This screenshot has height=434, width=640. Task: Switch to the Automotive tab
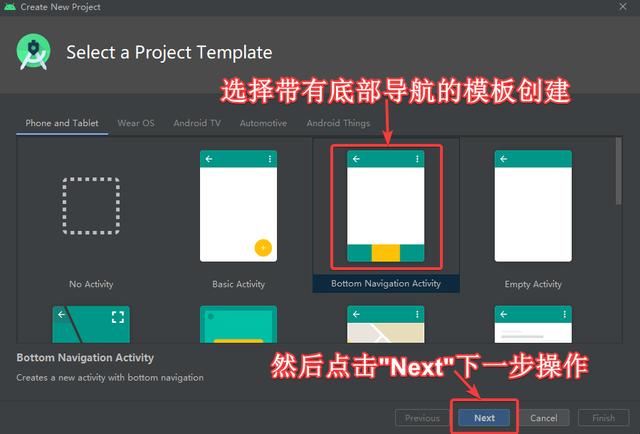pyautogui.click(x=263, y=123)
